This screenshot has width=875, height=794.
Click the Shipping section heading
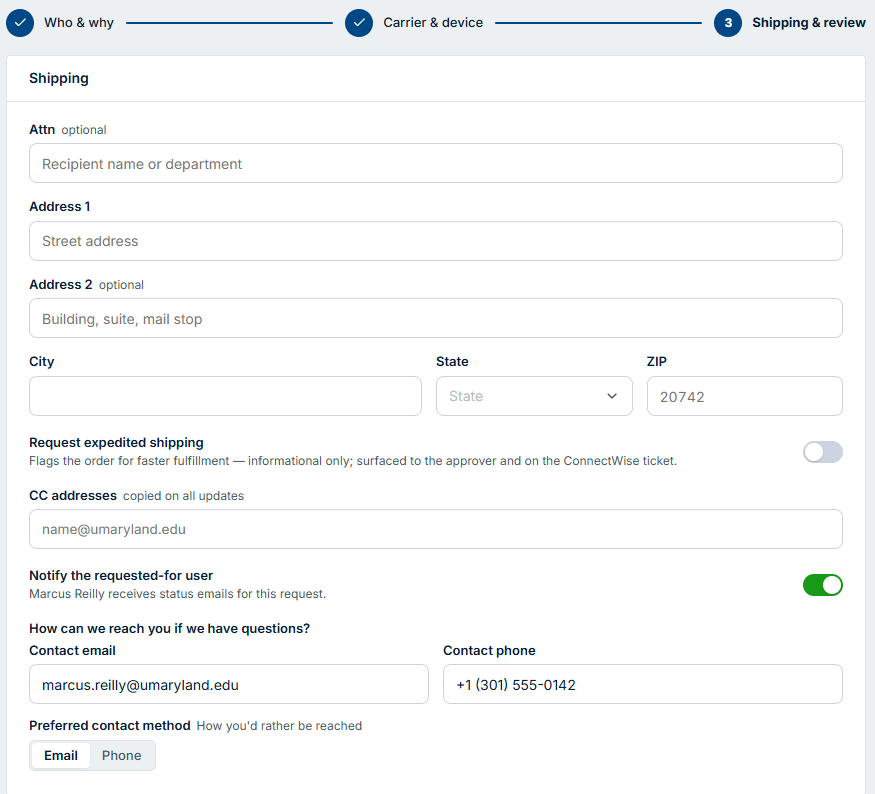point(59,78)
